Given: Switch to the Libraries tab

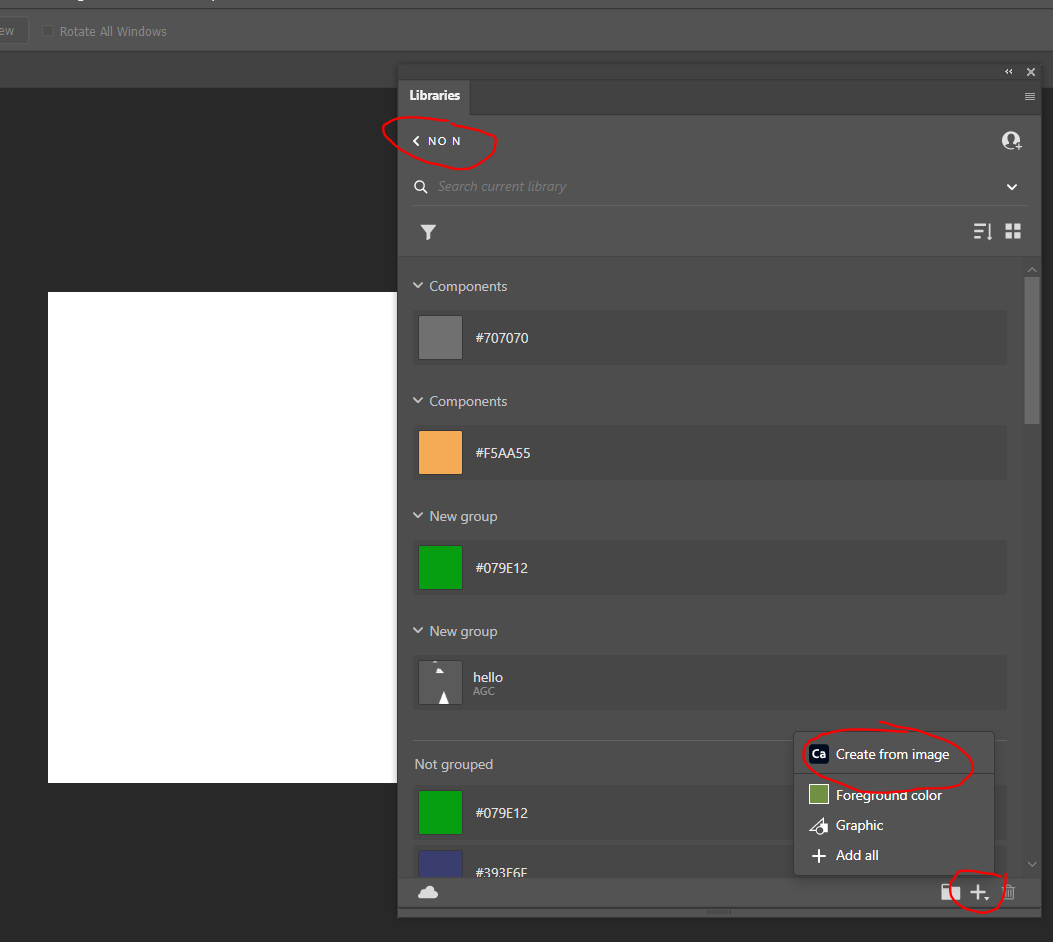Looking at the screenshot, I should click(x=434, y=97).
